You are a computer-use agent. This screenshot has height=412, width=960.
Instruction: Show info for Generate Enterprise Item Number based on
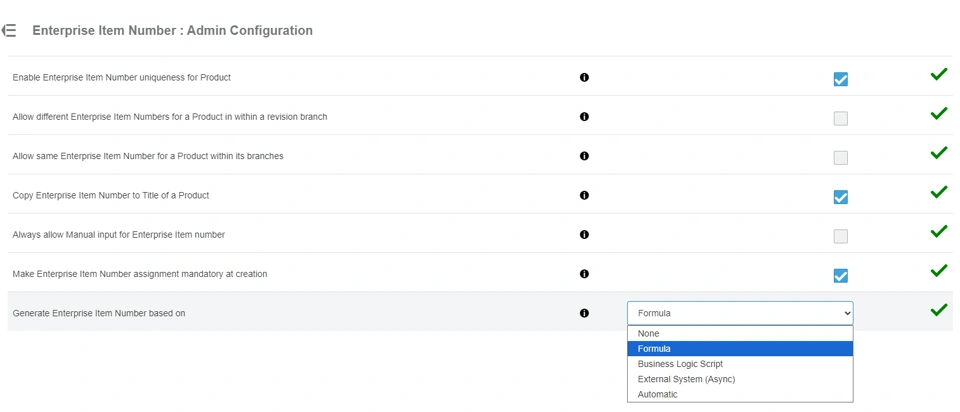[x=585, y=313]
